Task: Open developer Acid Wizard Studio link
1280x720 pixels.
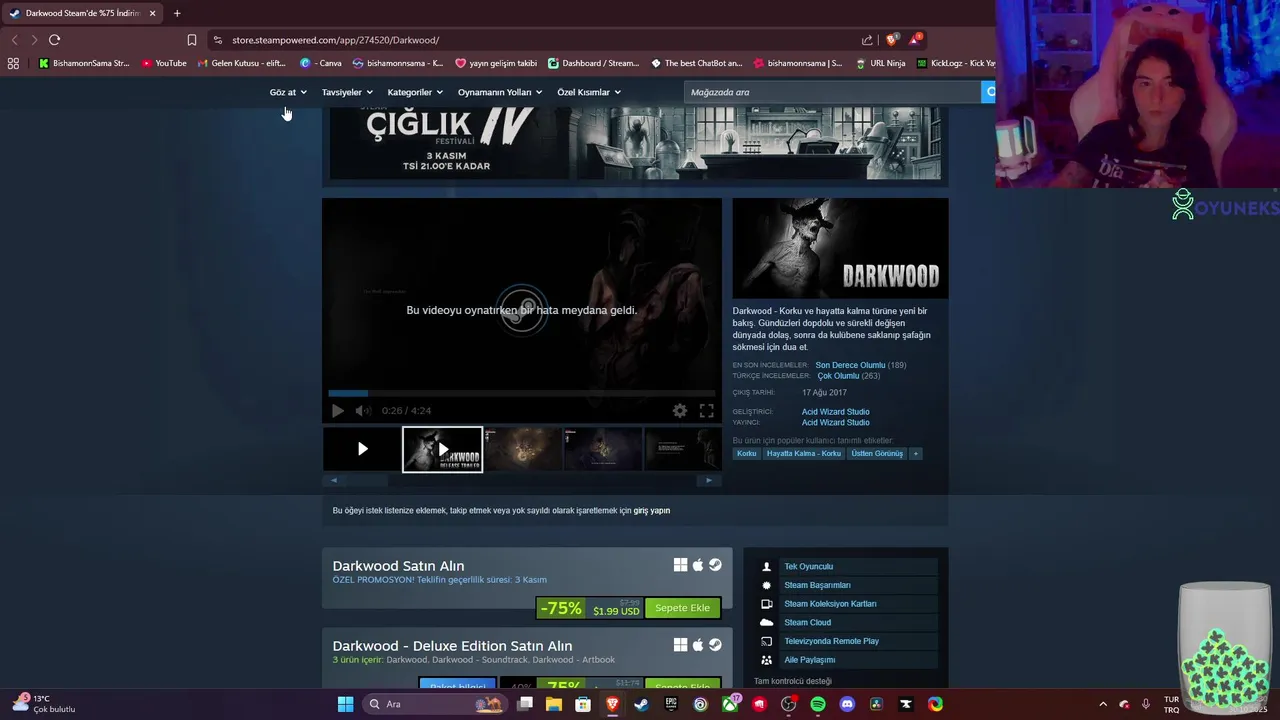Action: (x=835, y=412)
